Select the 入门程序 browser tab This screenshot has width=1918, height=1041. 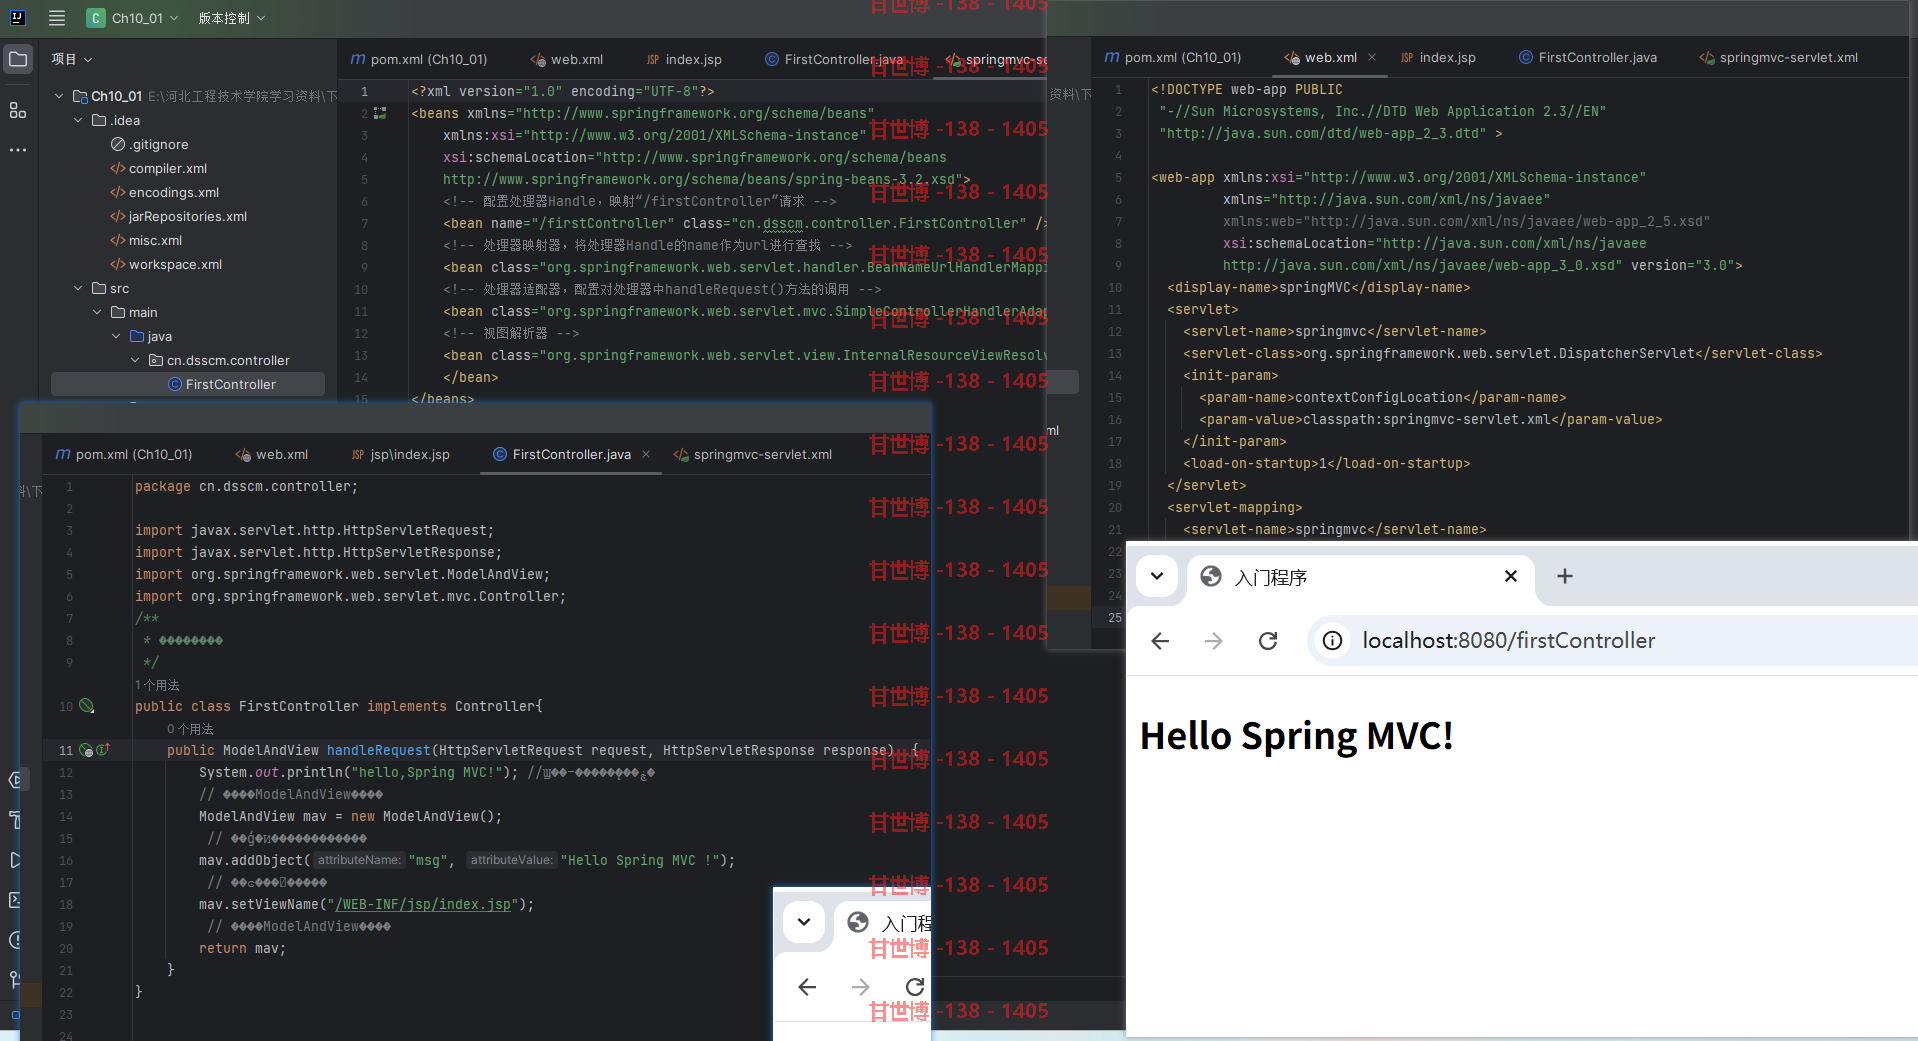[x=1360, y=577]
